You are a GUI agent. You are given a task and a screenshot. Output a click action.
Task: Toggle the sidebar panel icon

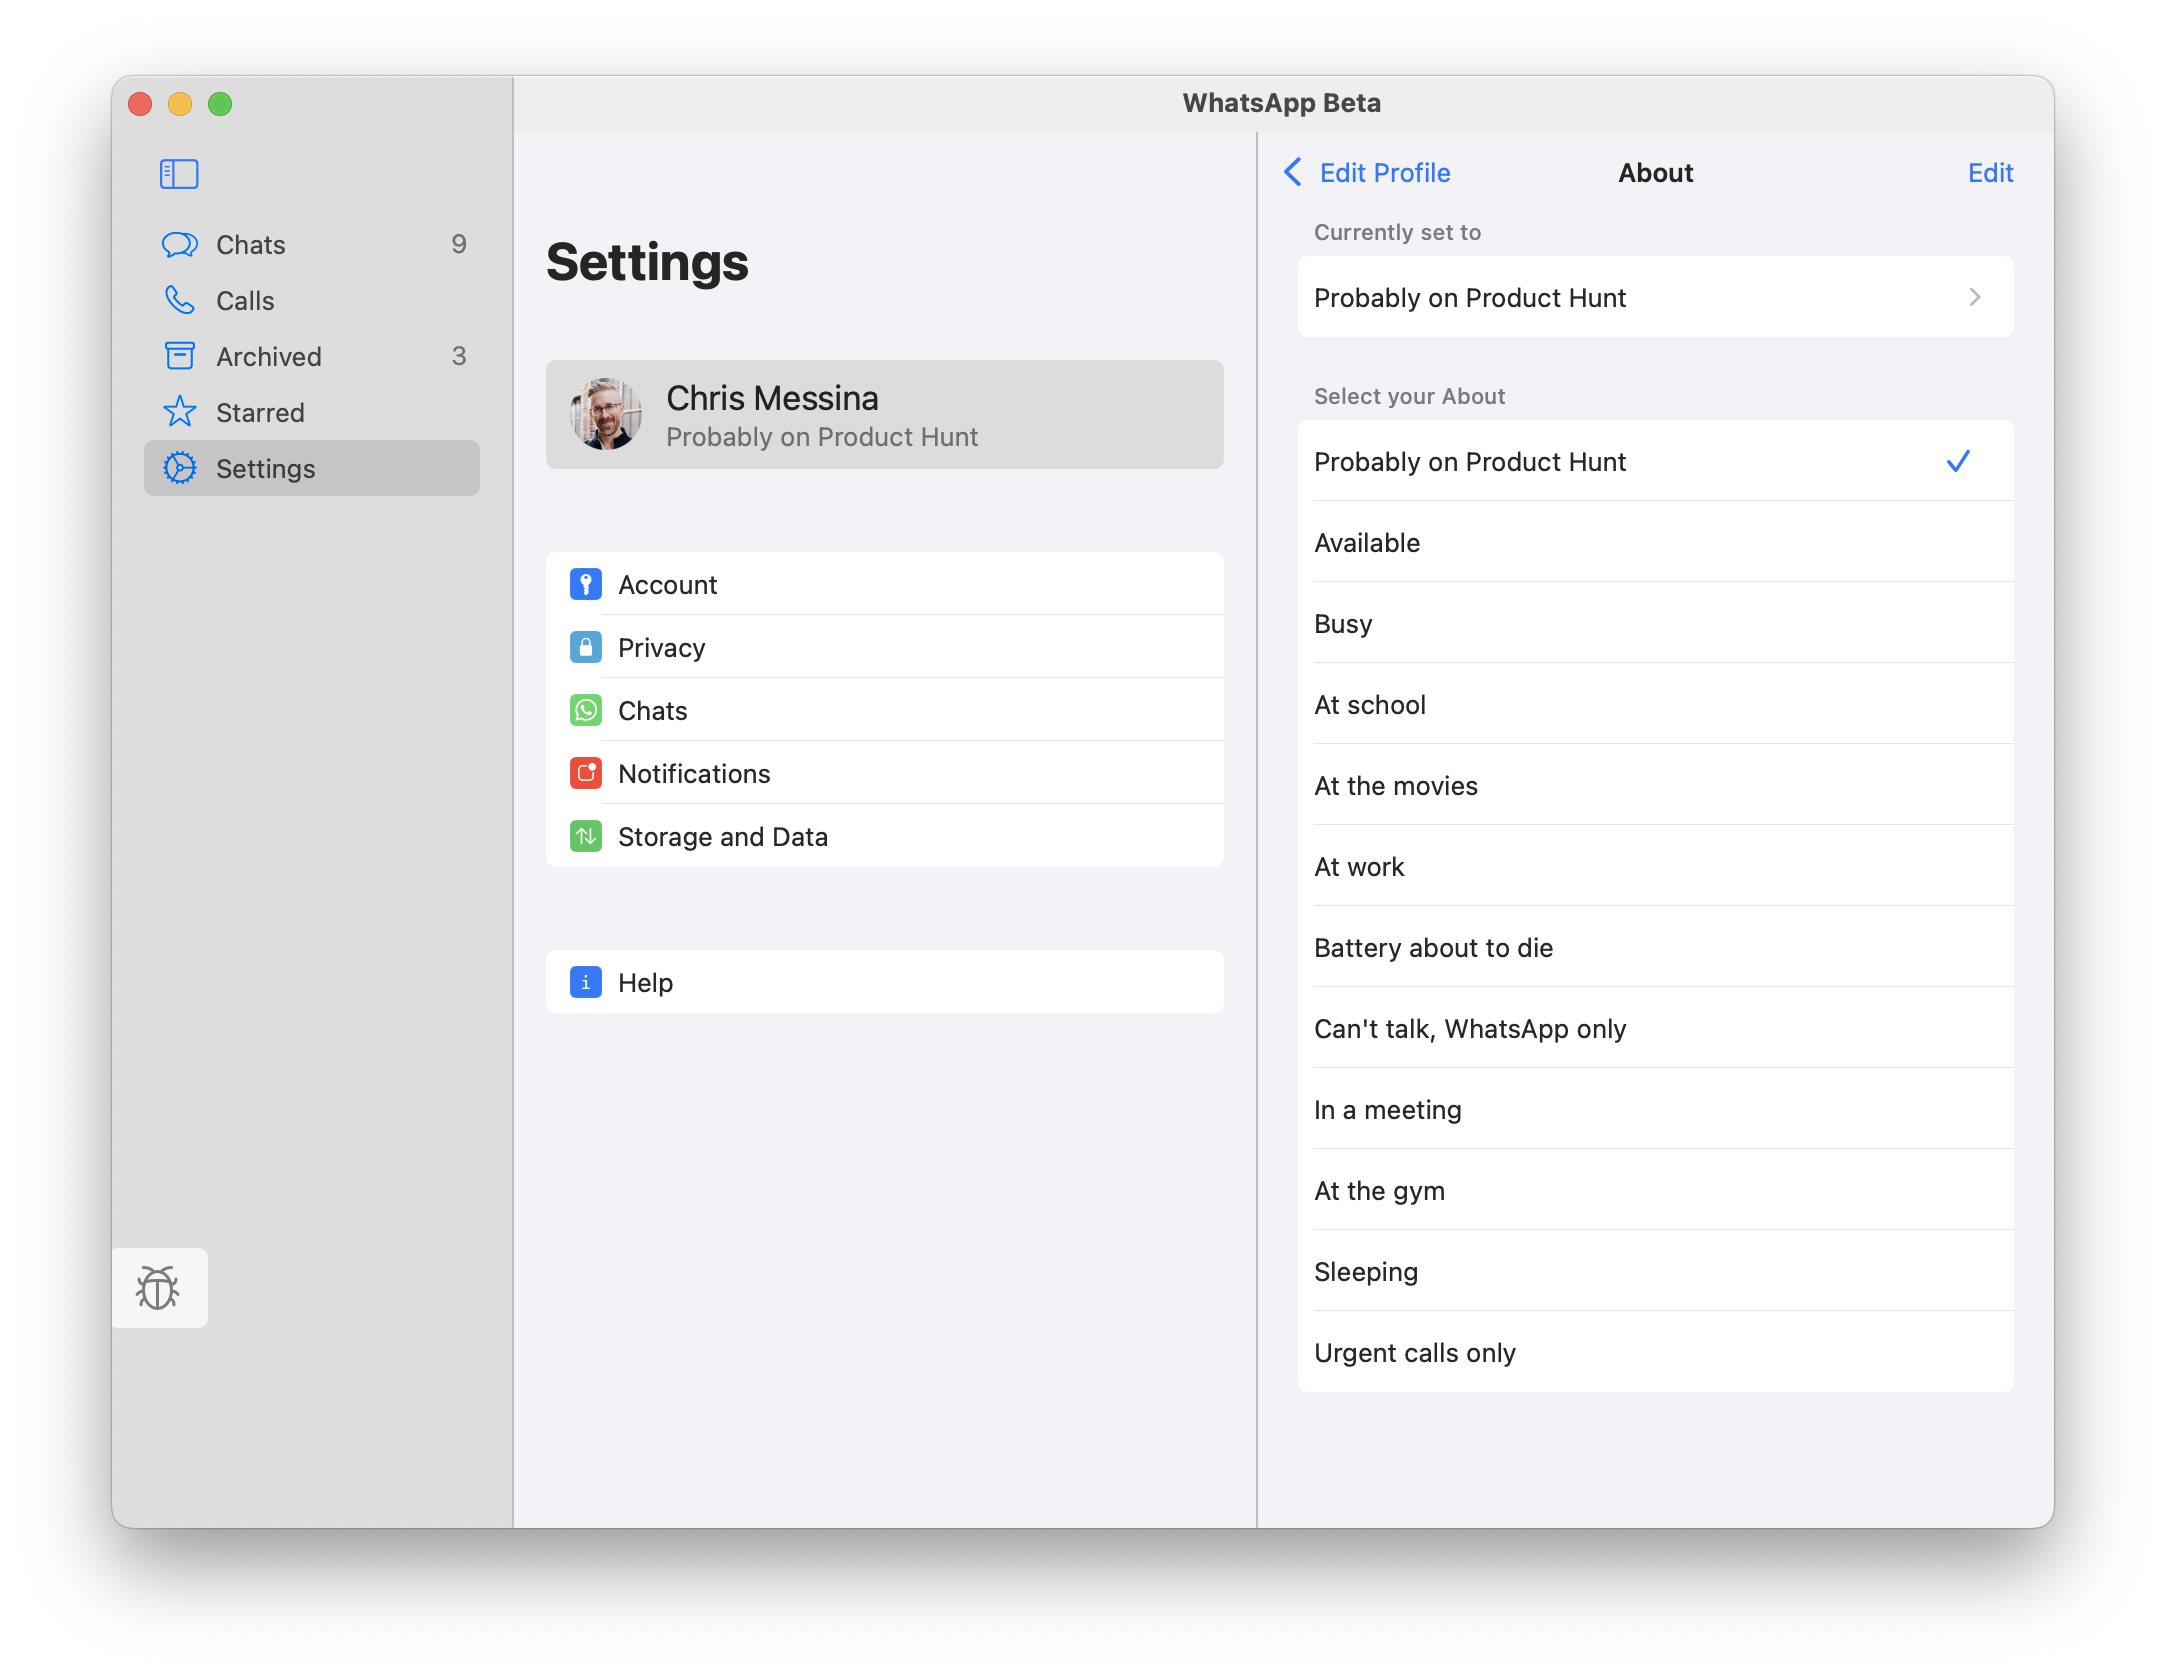tap(179, 174)
